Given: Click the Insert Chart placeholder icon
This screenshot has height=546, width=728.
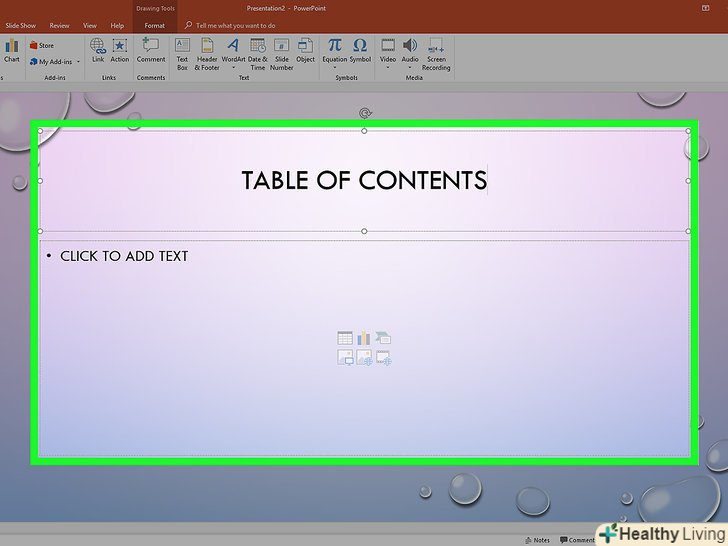Looking at the screenshot, I should (x=364, y=338).
